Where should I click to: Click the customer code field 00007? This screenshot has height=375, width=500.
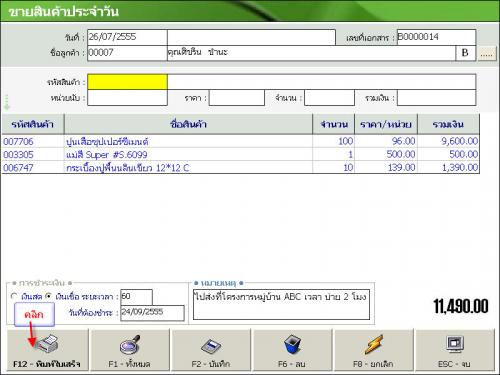(127, 53)
